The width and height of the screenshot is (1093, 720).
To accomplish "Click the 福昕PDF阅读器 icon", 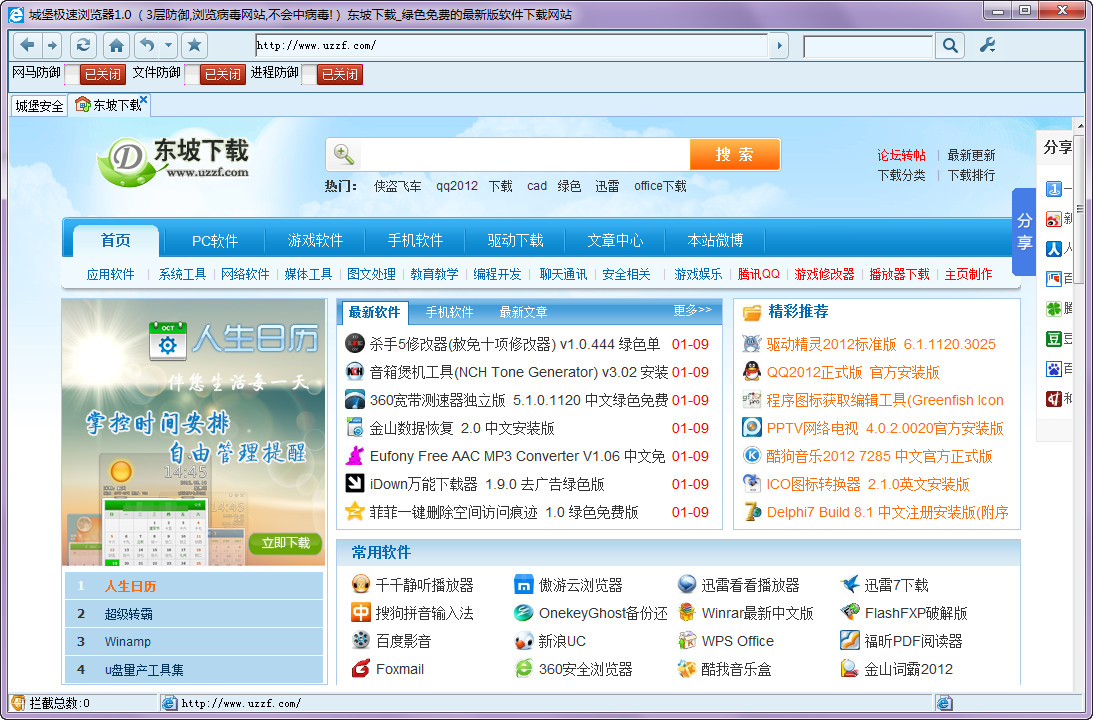I will pyautogui.click(x=849, y=640).
